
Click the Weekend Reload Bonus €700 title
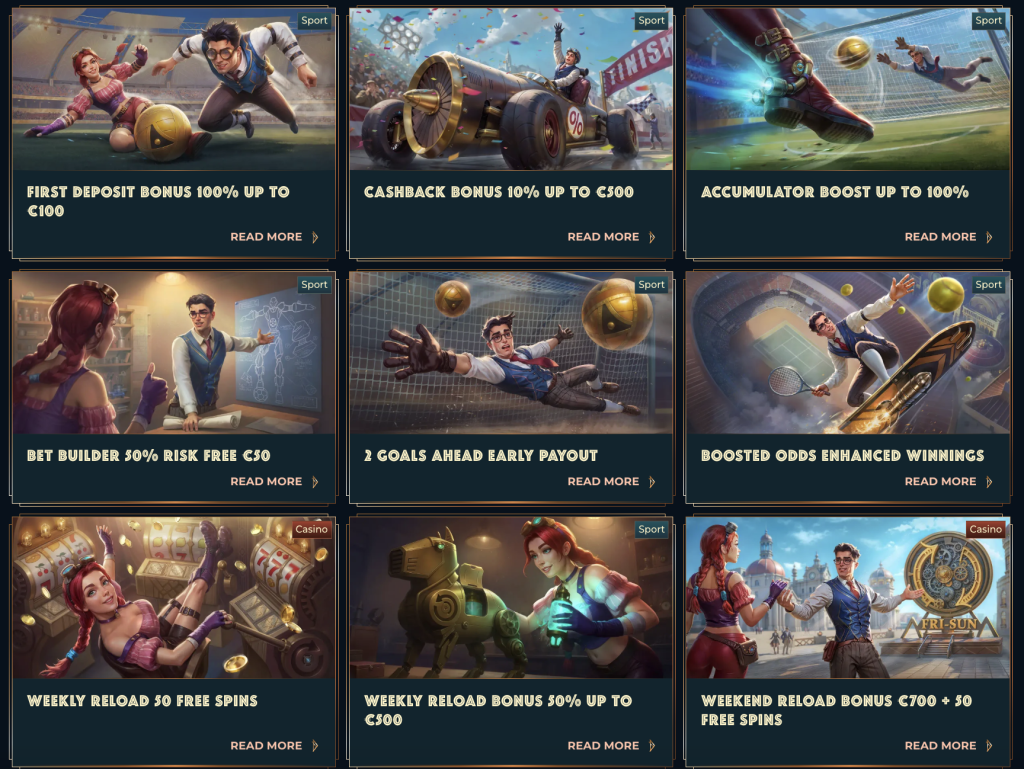(837, 710)
